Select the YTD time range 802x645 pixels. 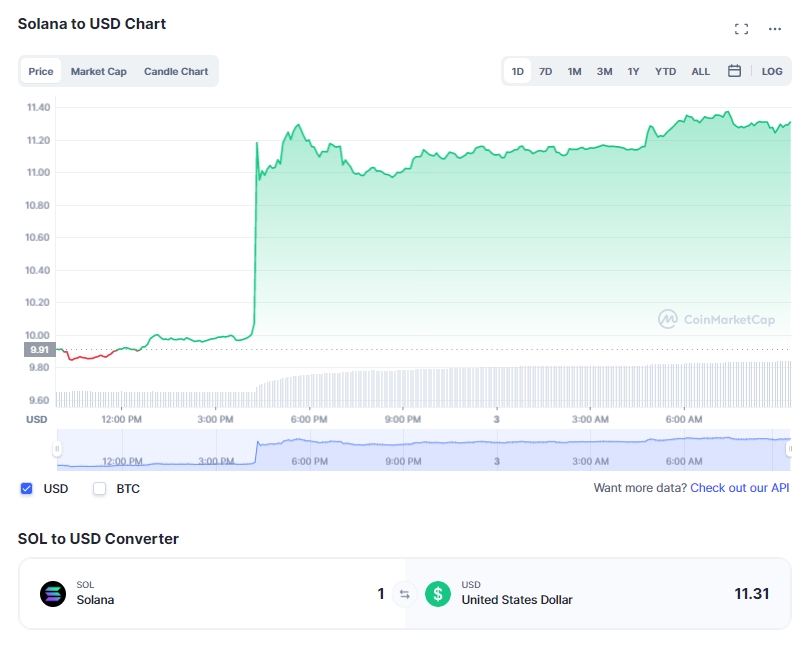click(665, 71)
